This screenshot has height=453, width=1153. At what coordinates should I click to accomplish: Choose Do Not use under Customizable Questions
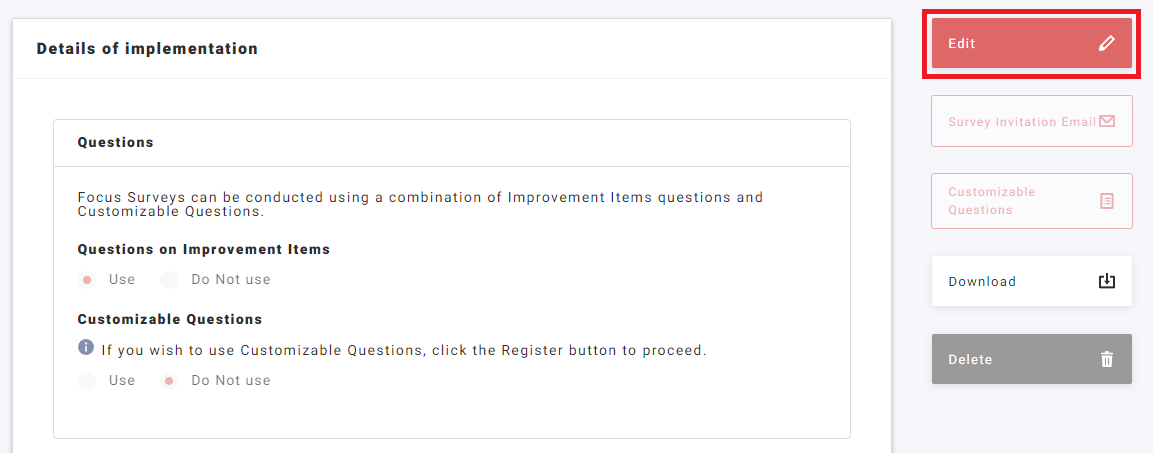(170, 381)
